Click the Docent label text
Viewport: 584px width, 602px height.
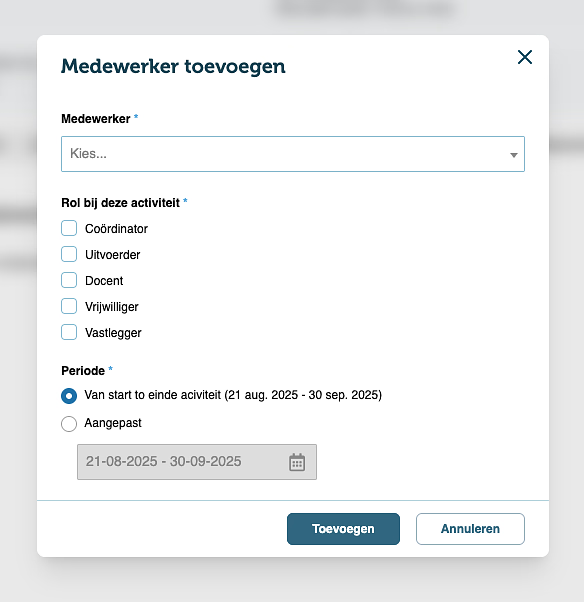(104, 281)
